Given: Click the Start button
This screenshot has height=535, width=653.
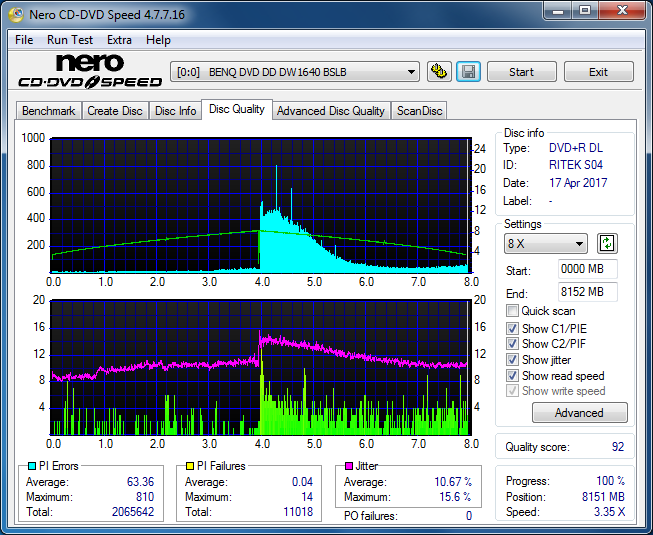Looking at the screenshot, I should pos(521,72).
